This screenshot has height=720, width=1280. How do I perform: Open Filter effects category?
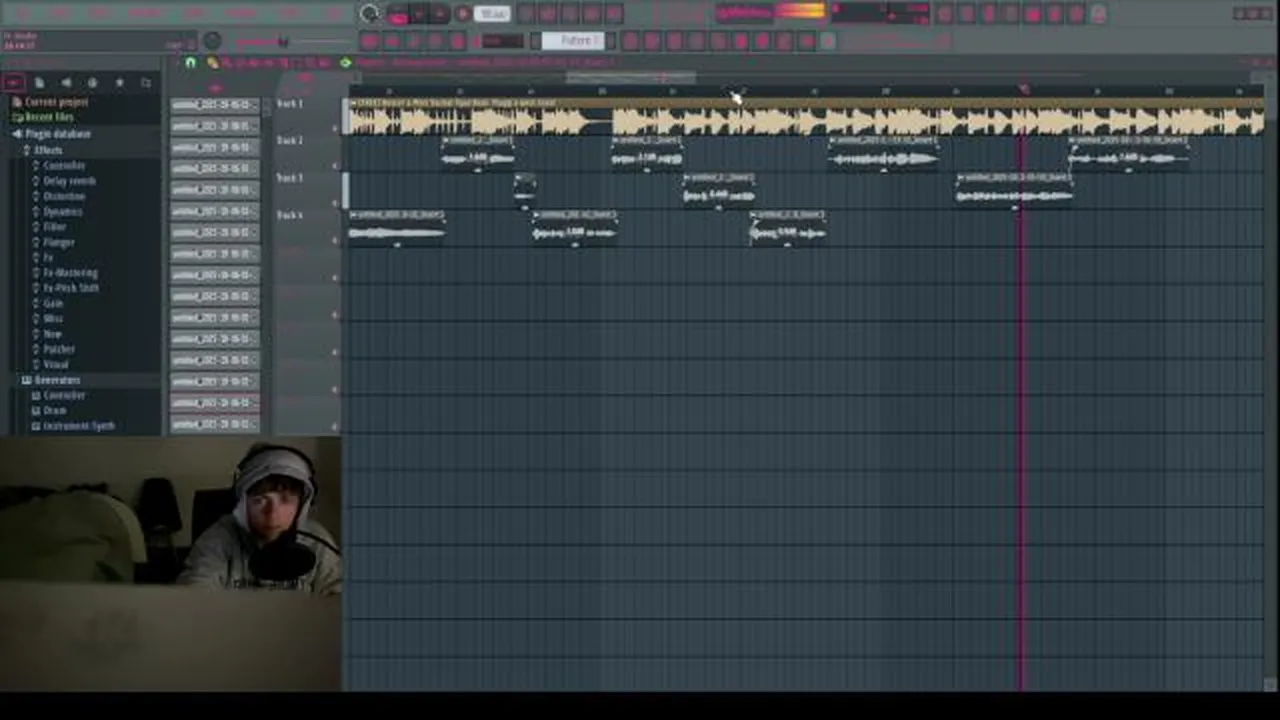53,227
